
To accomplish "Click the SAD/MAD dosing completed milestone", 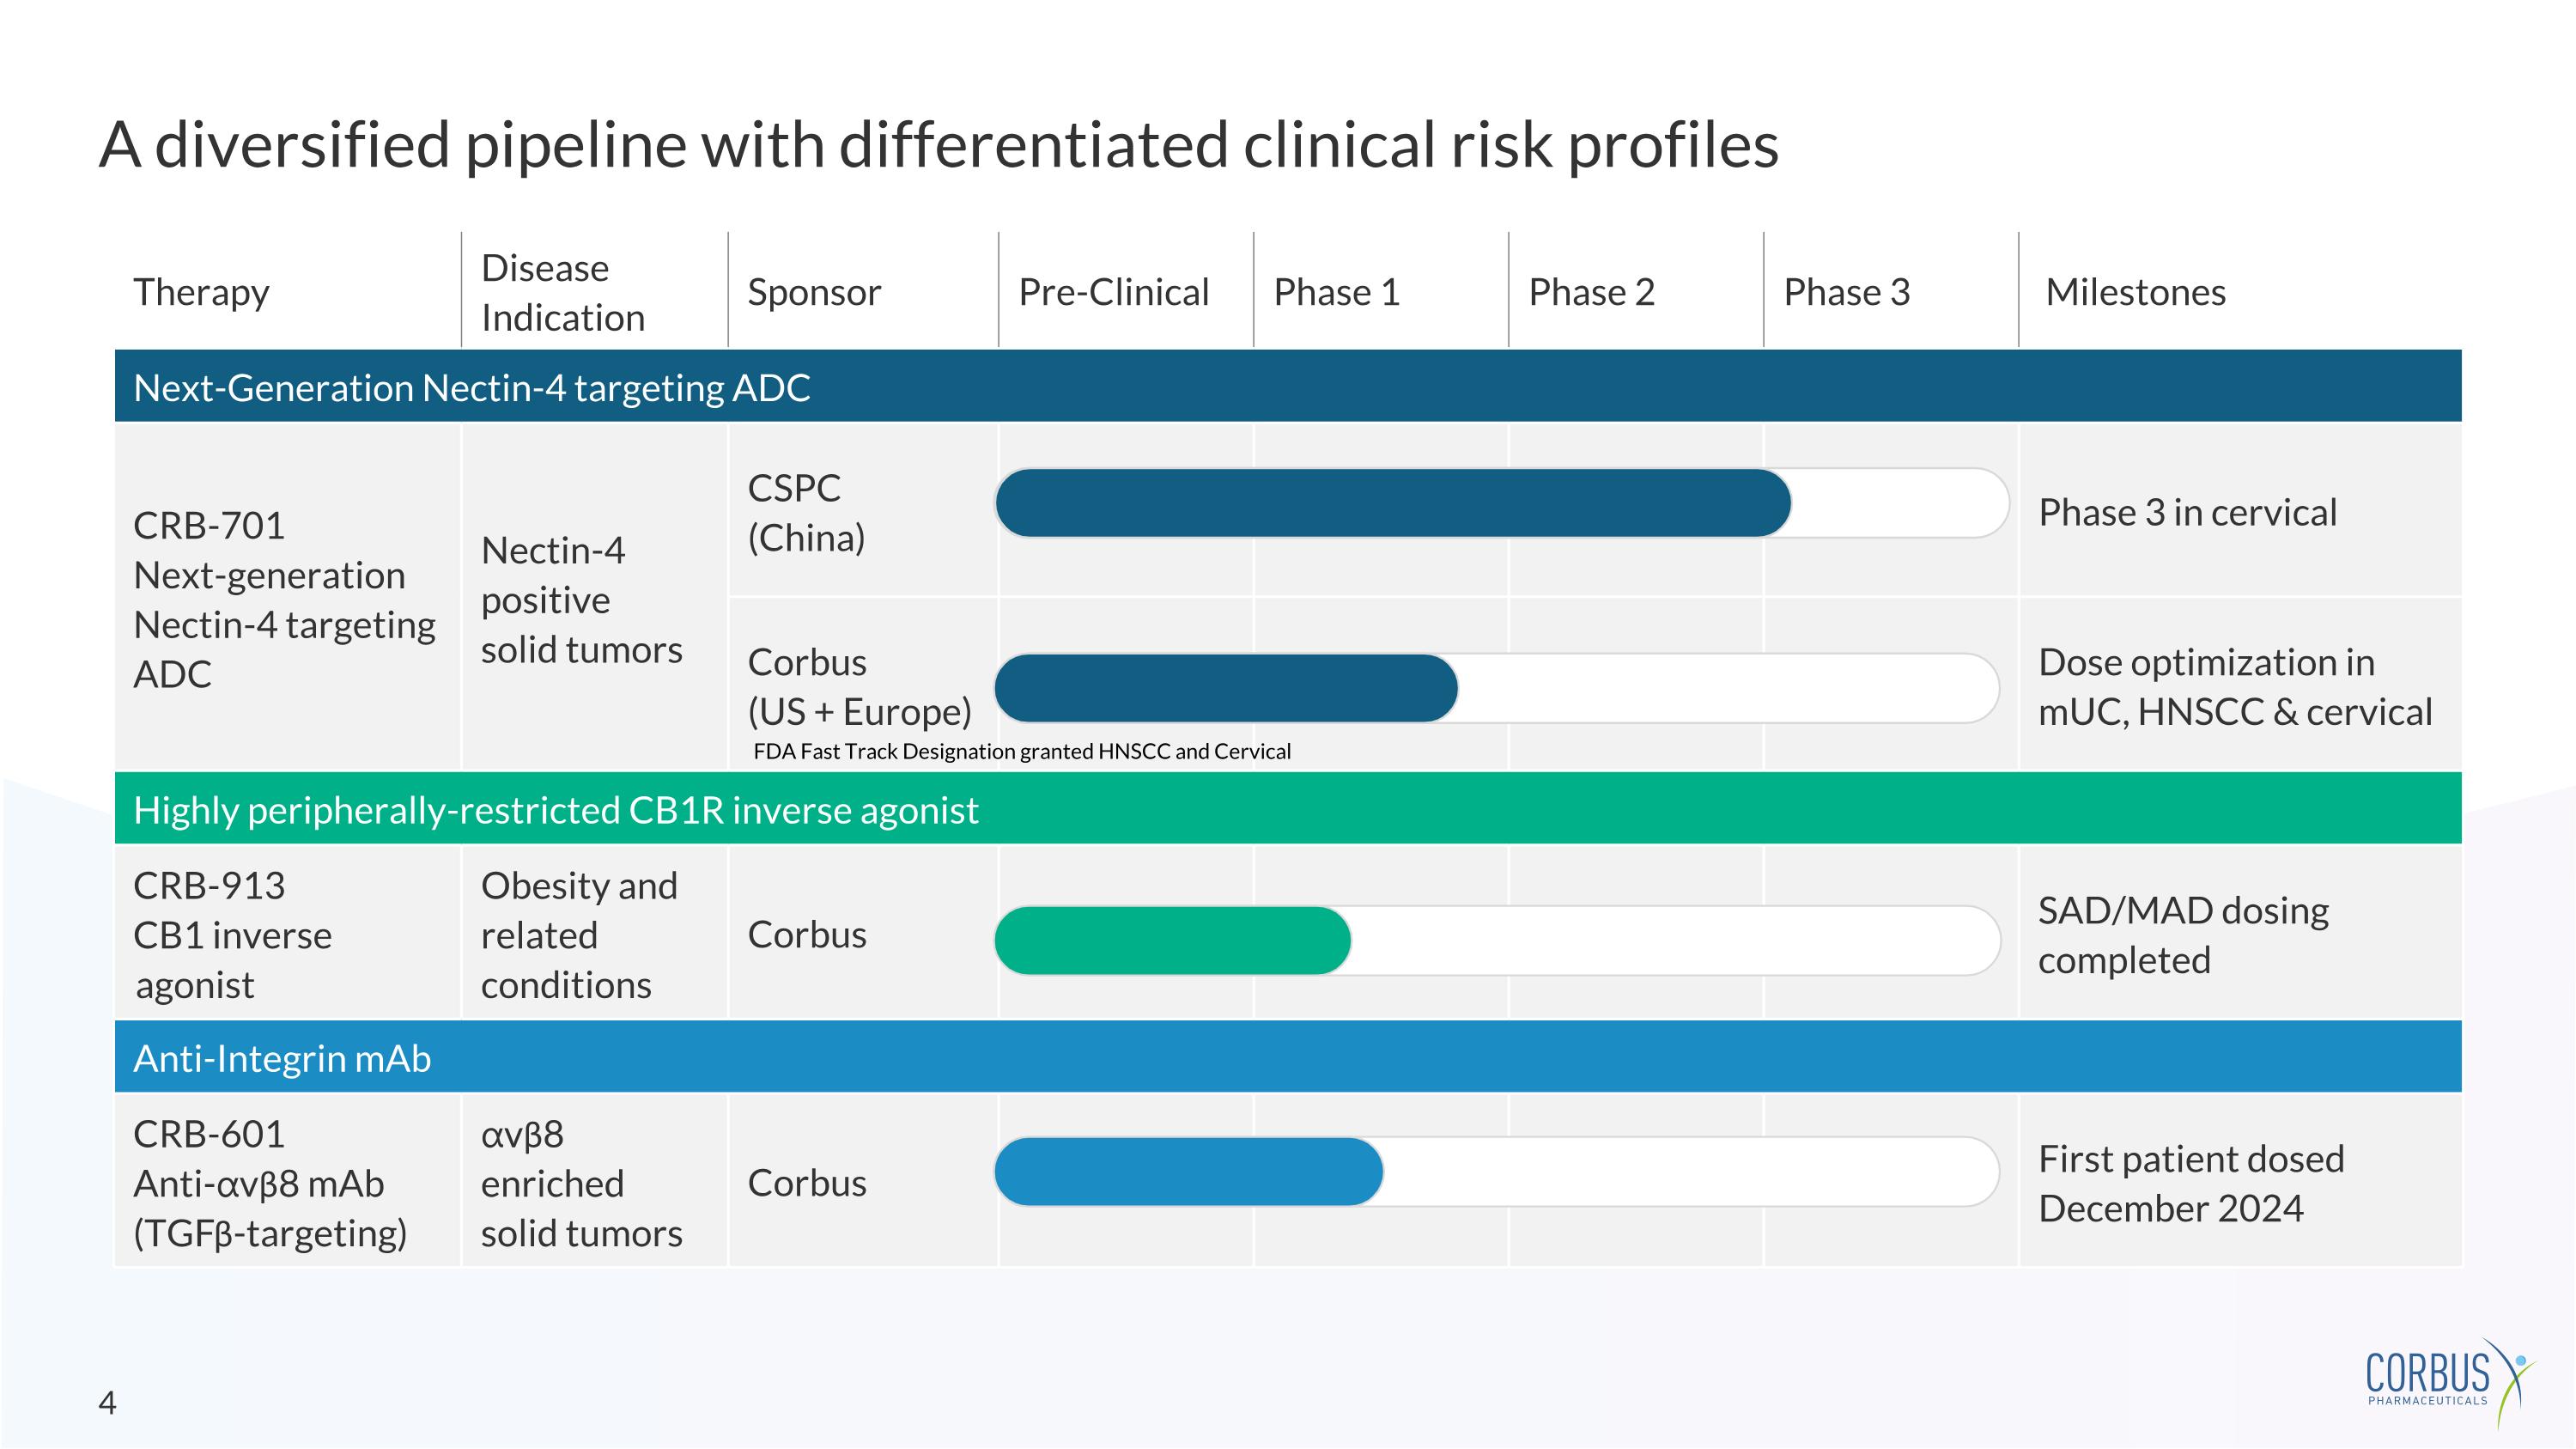I will tap(2183, 935).
